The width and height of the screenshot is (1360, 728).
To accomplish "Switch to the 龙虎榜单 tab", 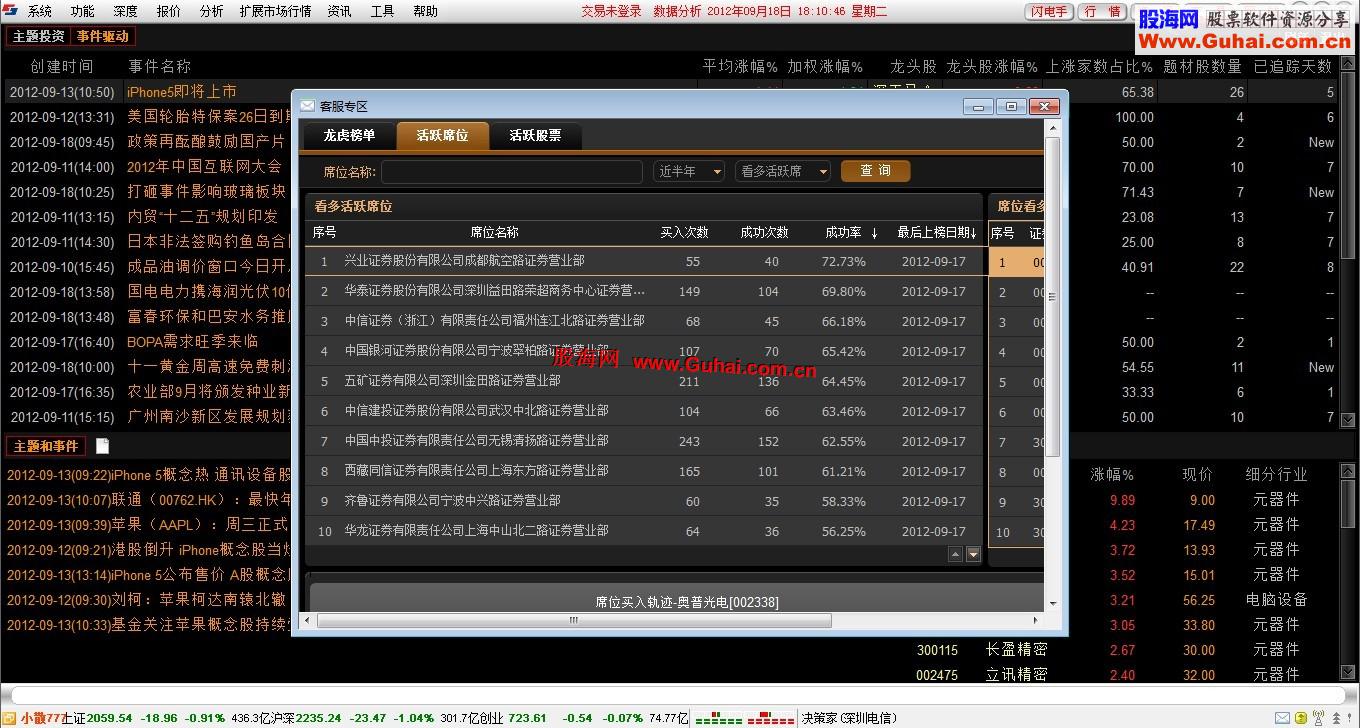I will [349, 135].
